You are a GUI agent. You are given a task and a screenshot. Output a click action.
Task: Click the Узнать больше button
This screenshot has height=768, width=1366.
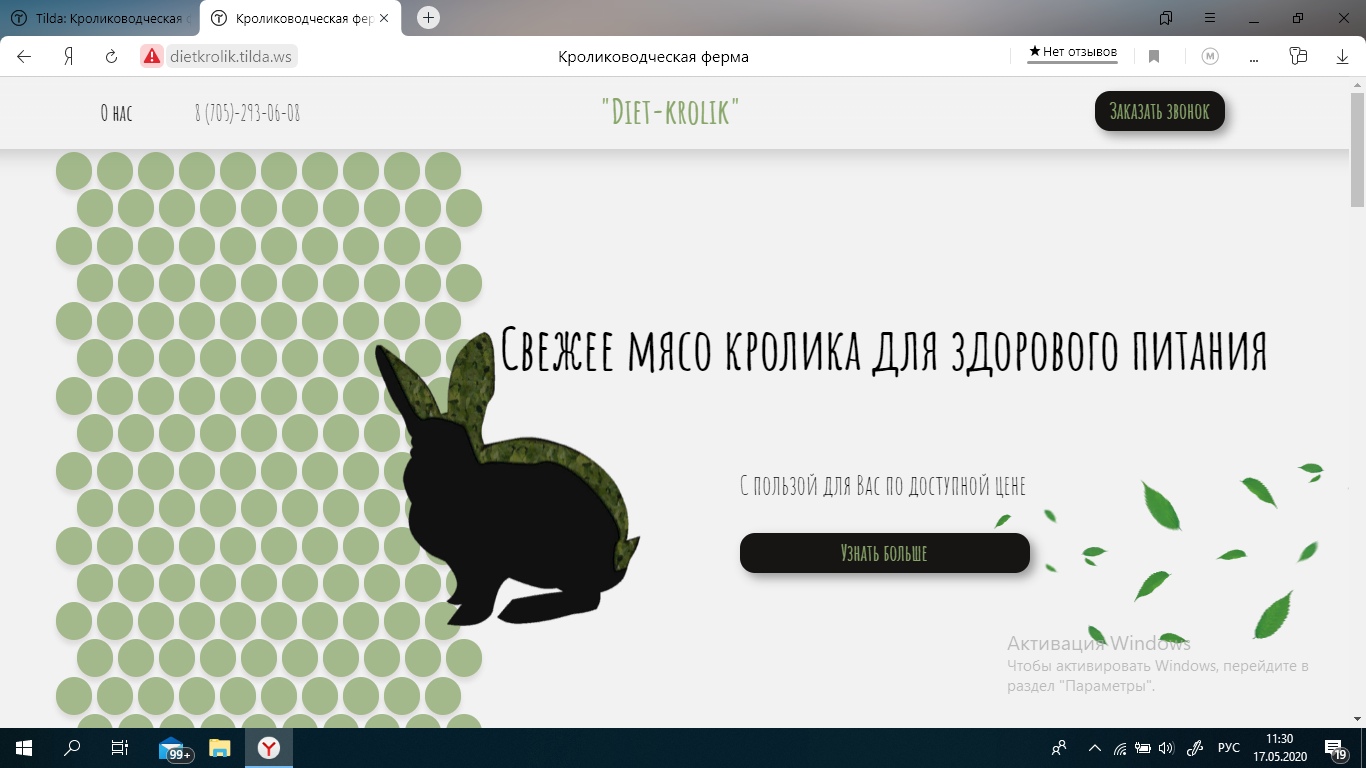click(885, 553)
